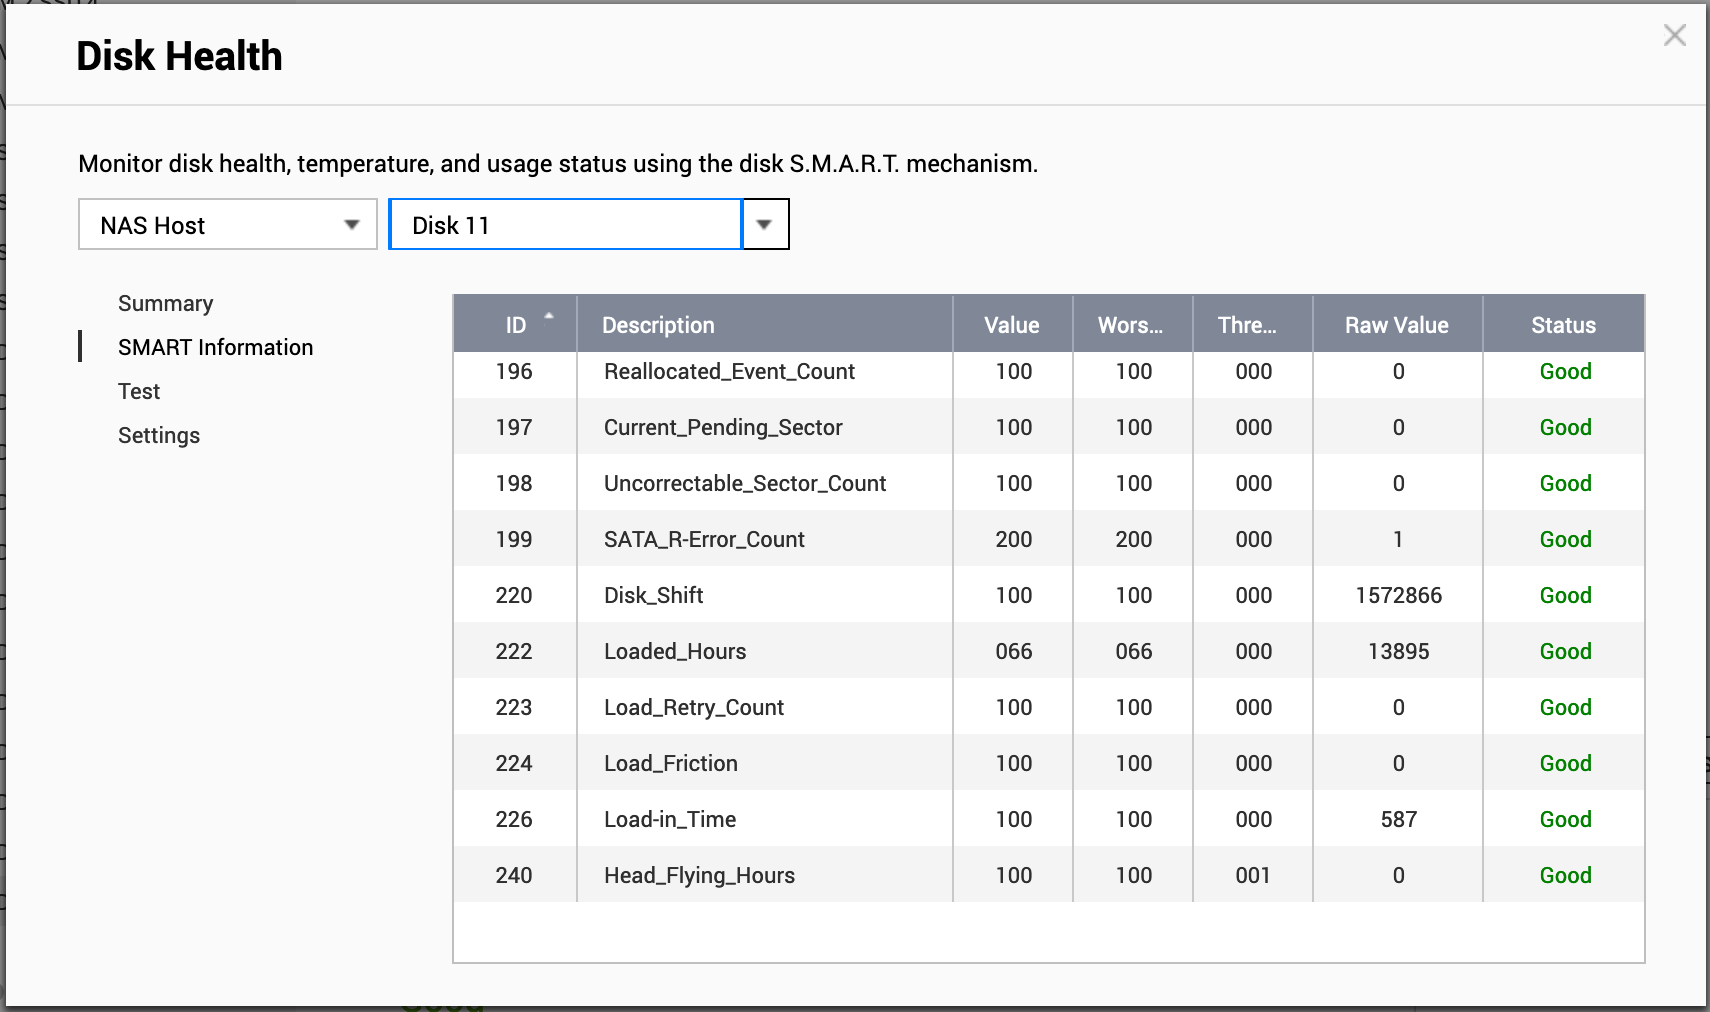
Task: Select the Reallocated_Event_Count row
Action: pos(1049,371)
